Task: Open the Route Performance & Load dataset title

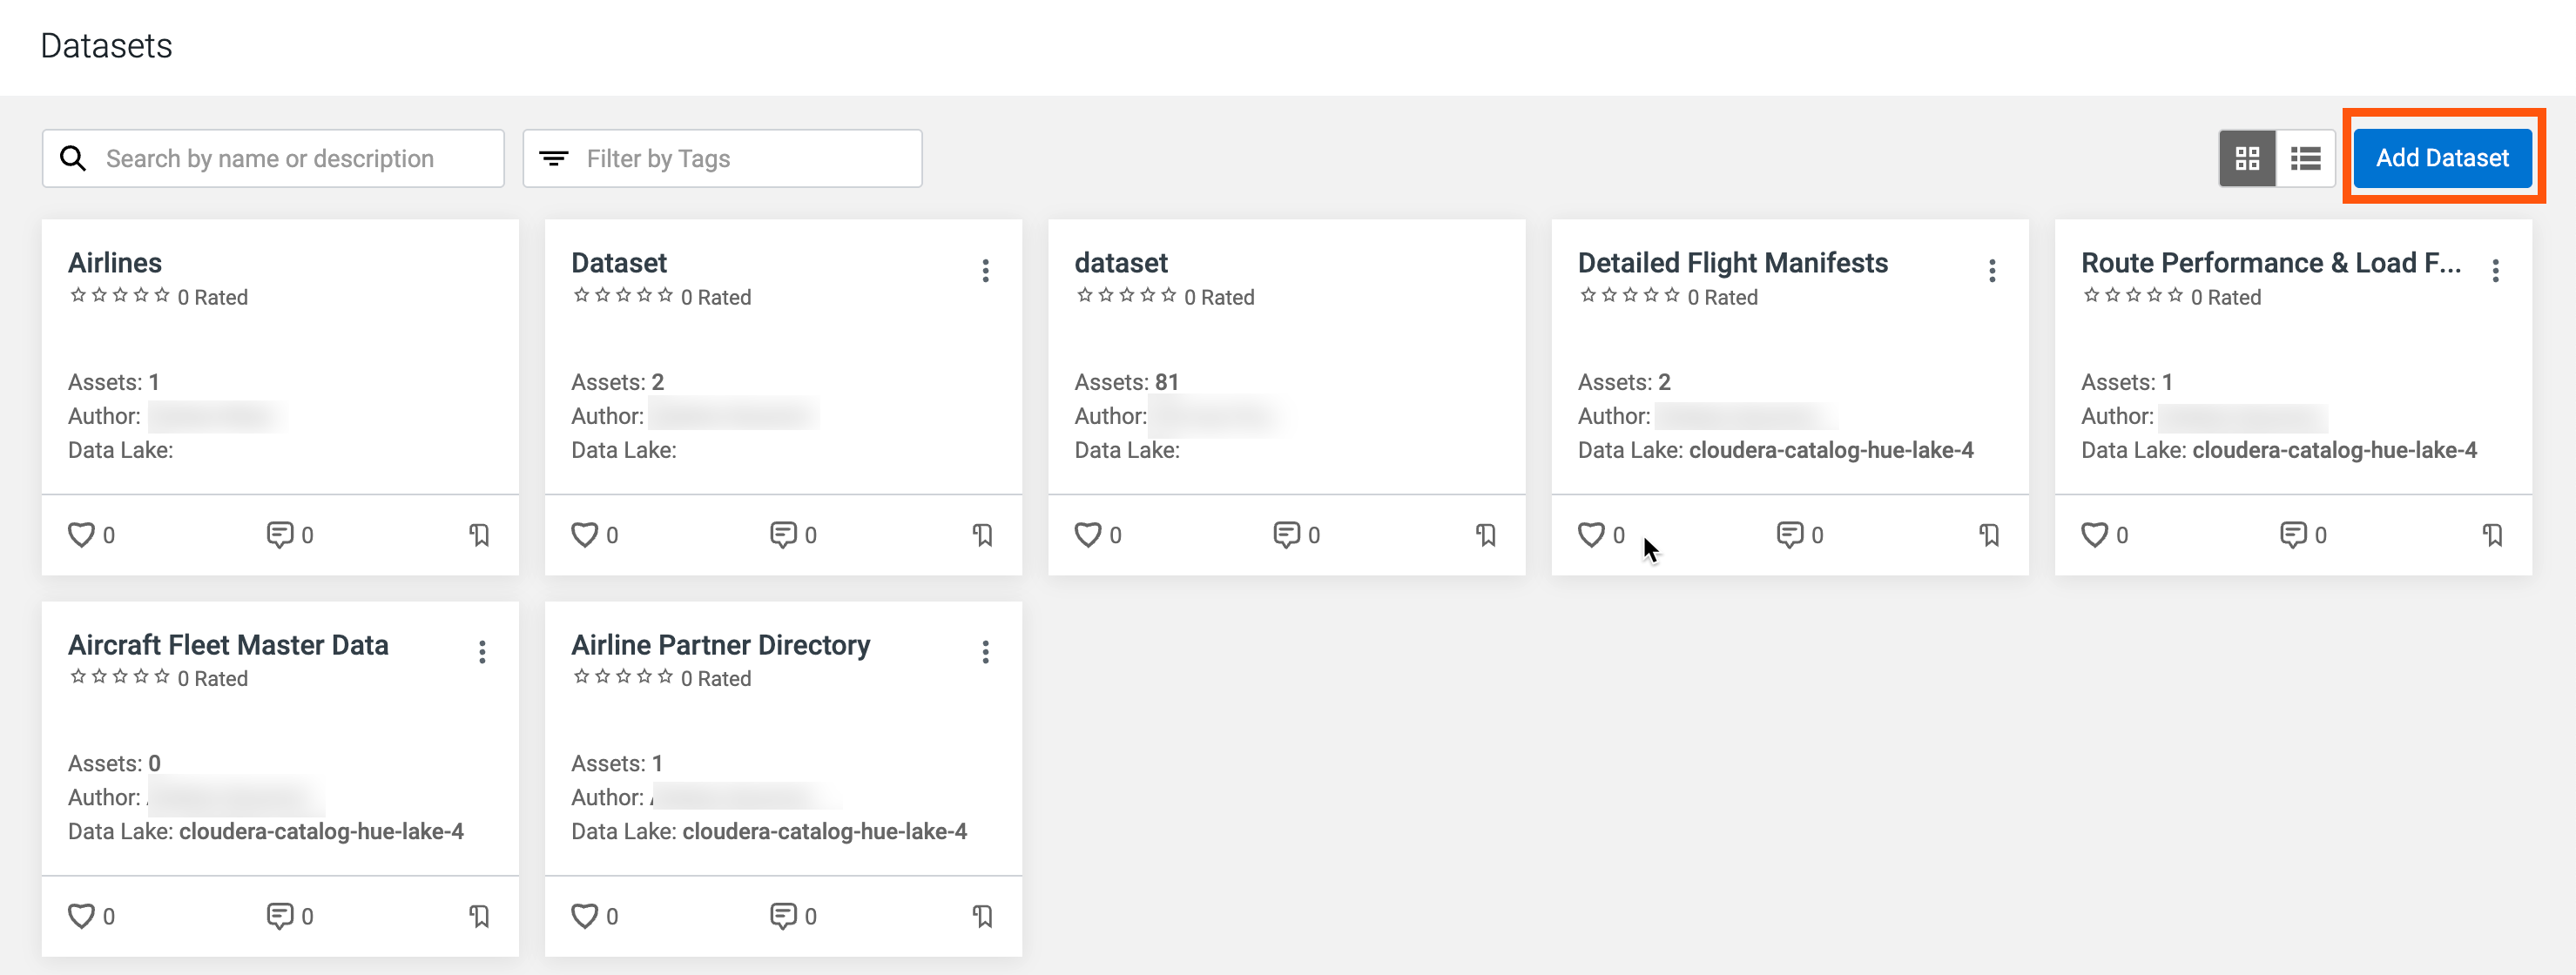Action: click(2270, 263)
